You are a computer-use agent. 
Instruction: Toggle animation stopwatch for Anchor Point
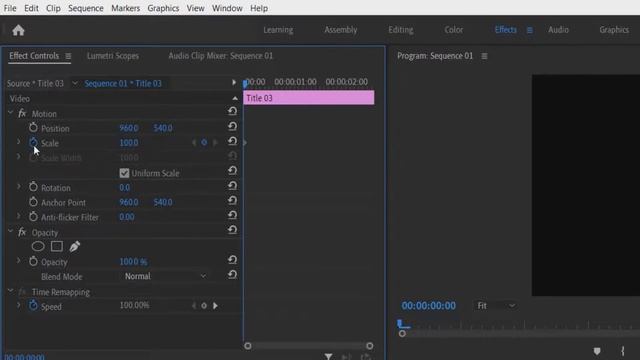point(33,202)
